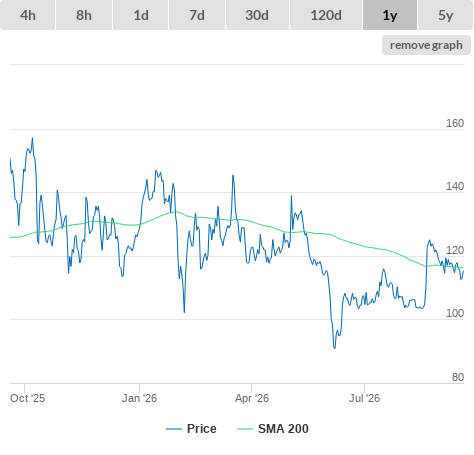The width and height of the screenshot is (474, 455).
Task: Show the 7d chart range
Action: [197, 15]
